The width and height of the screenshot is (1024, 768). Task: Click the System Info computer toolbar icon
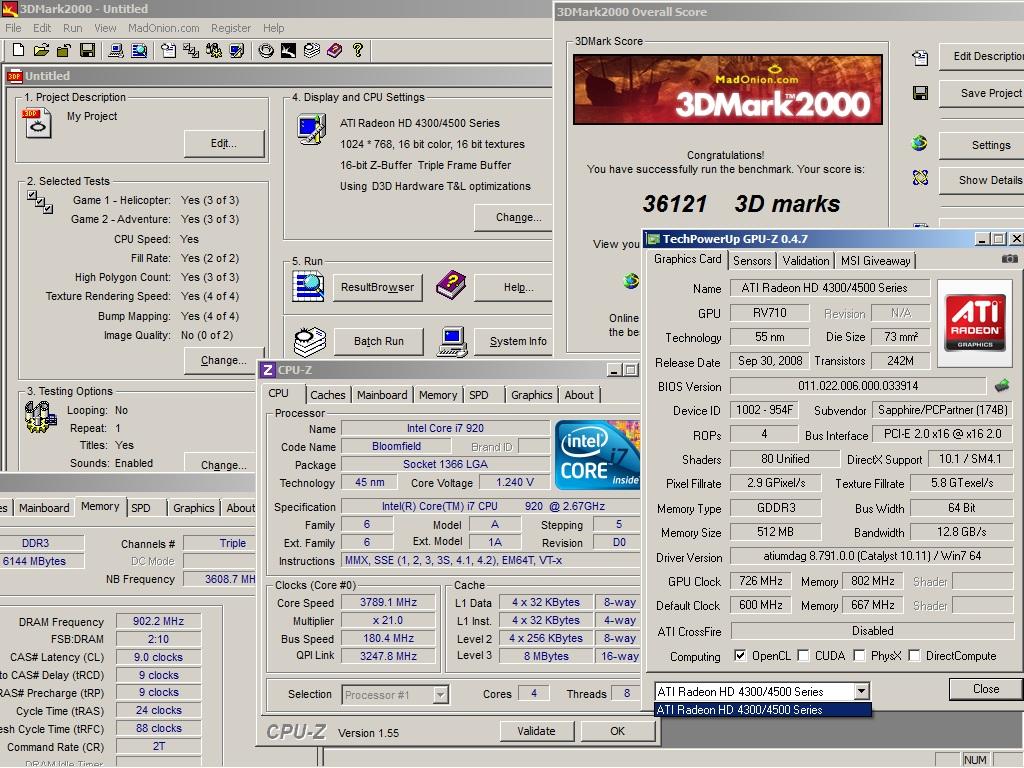(116, 50)
